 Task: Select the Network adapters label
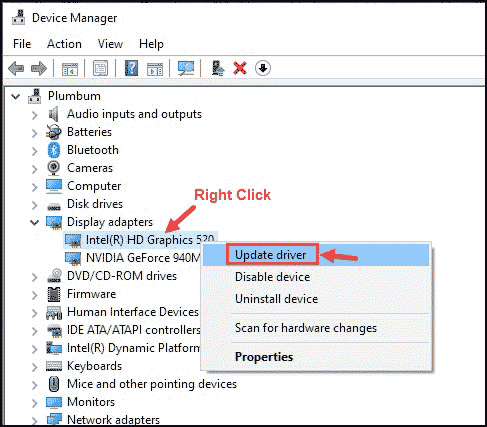113,419
